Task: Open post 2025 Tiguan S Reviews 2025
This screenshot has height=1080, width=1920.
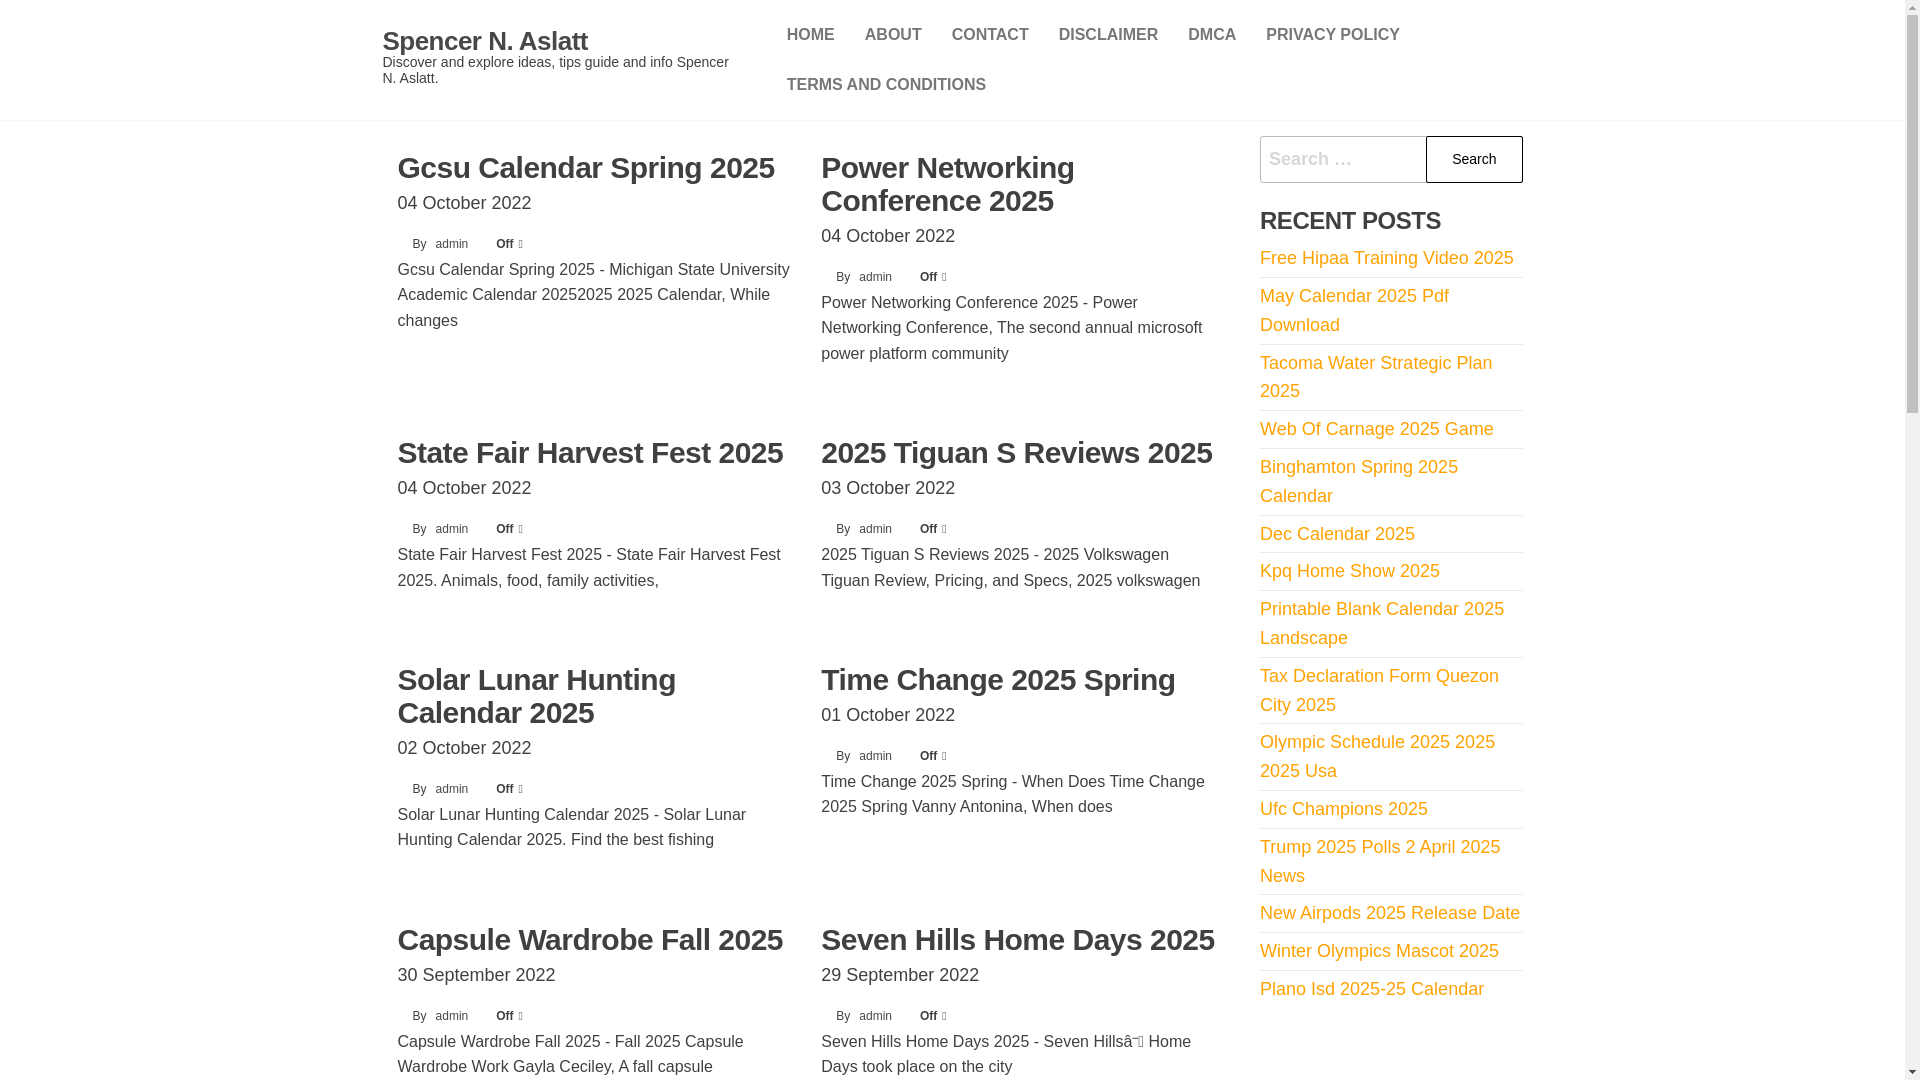Action: (1016, 453)
